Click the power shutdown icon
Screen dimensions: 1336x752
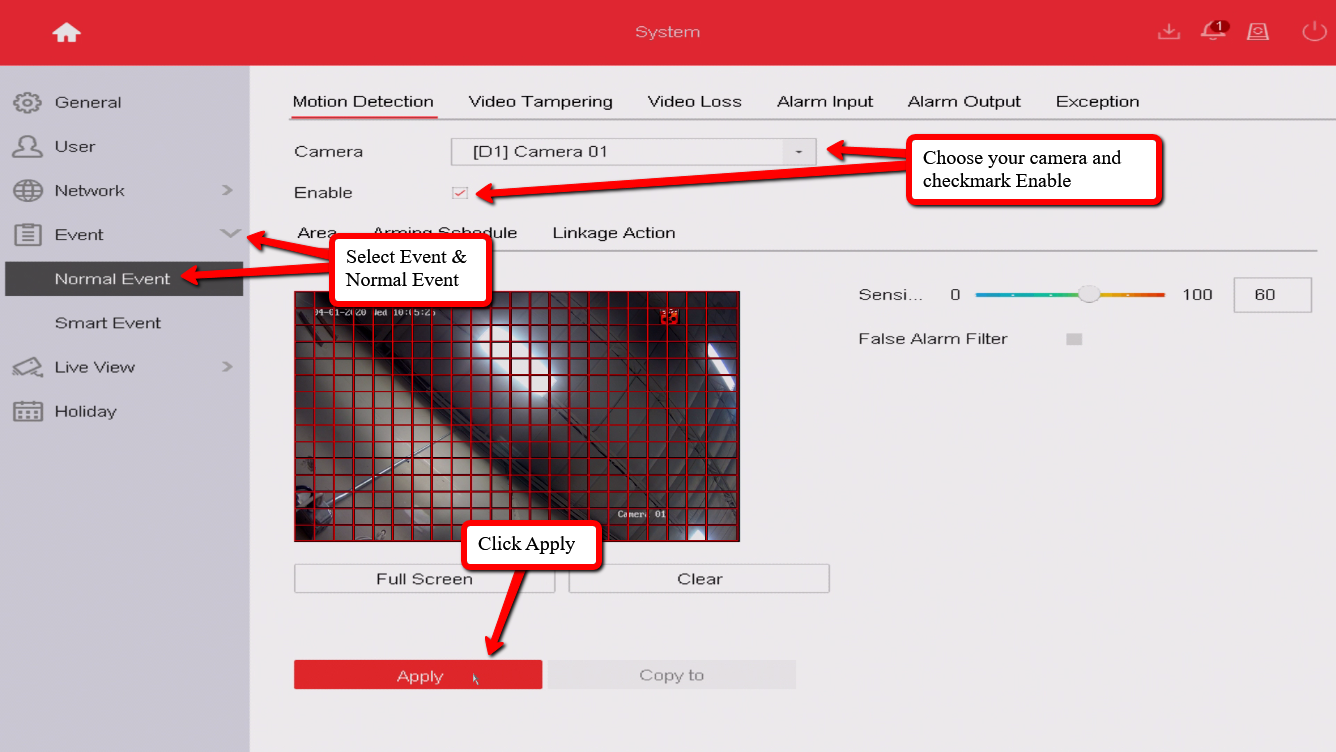click(x=1313, y=32)
